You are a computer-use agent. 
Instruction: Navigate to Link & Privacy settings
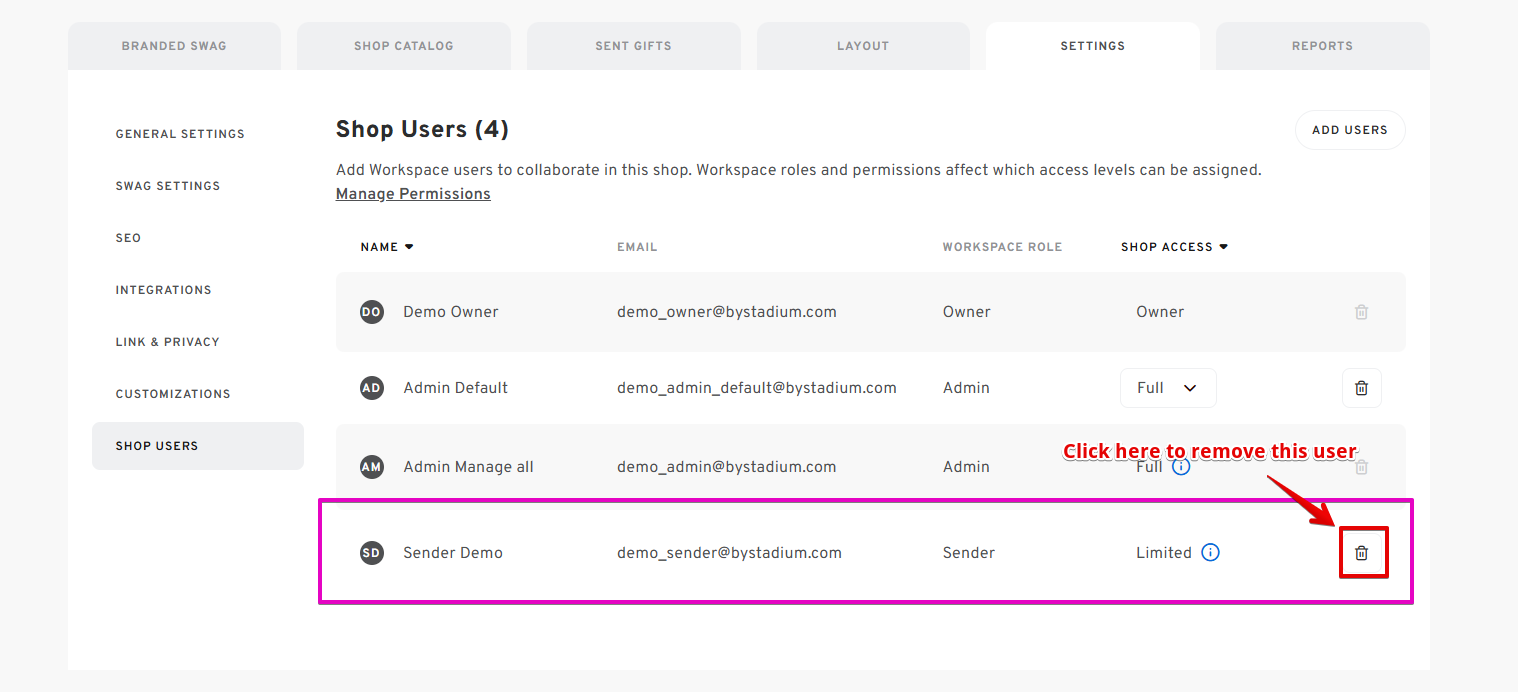click(167, 342)
